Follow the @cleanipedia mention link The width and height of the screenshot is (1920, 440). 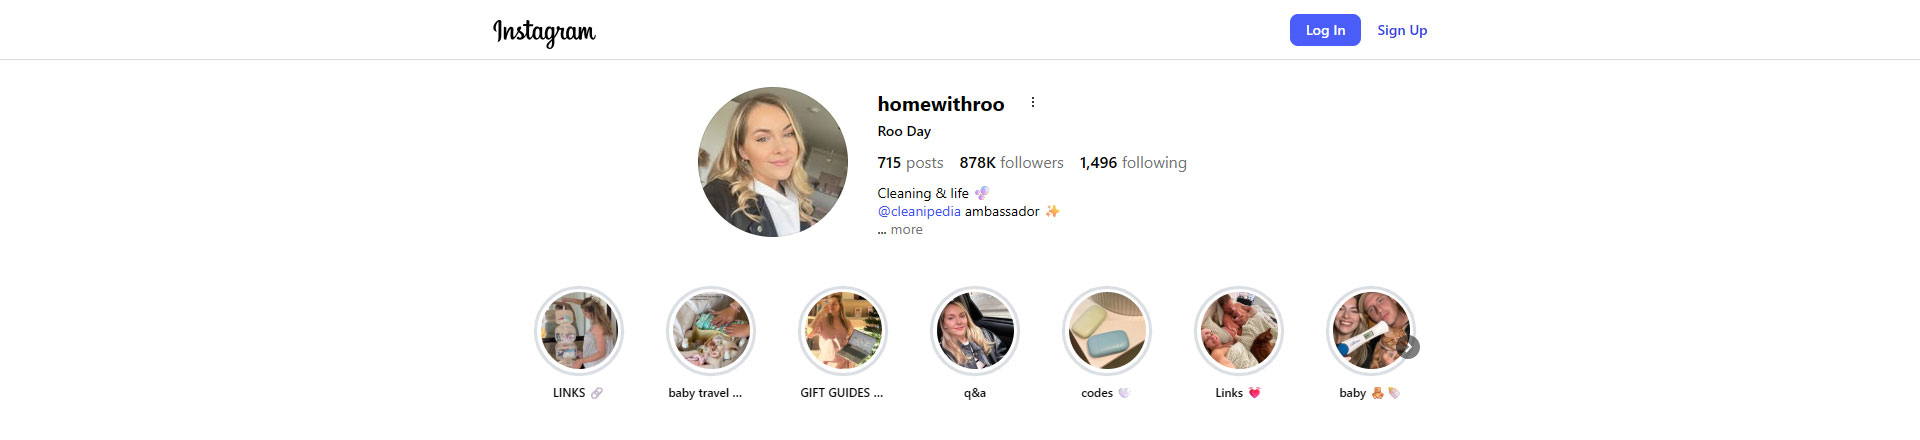pyautogui.click(x=919, y=212)
